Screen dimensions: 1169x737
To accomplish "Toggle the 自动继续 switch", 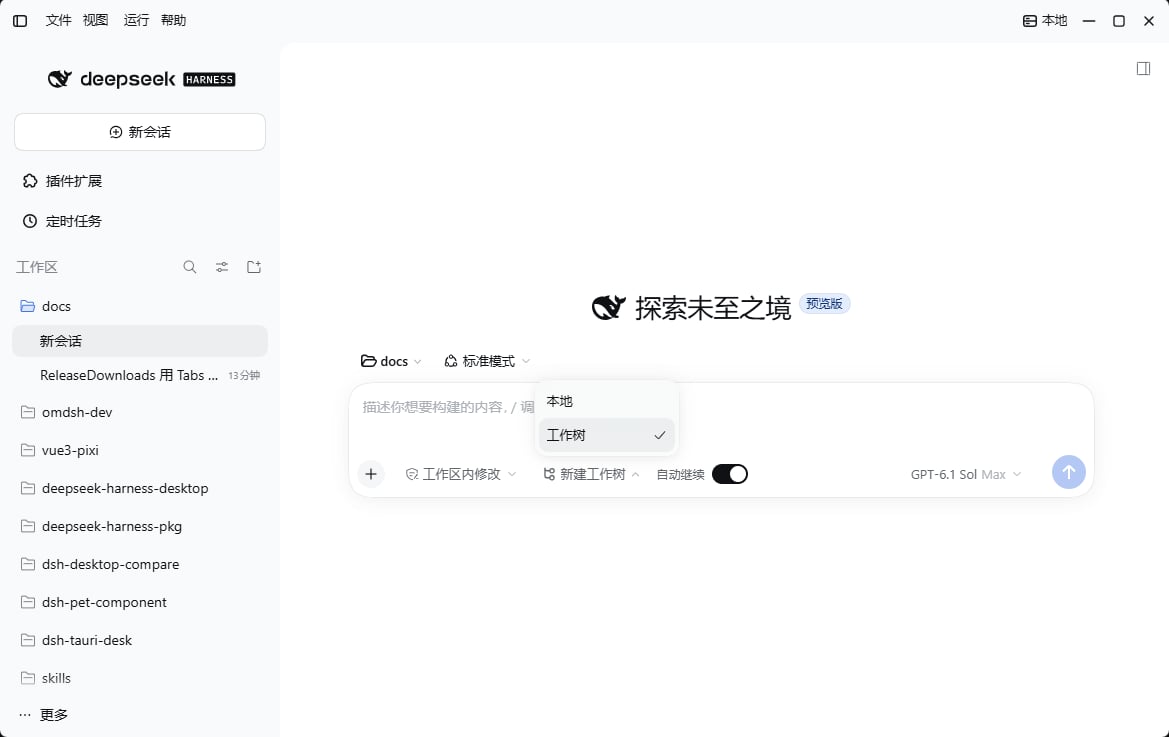I will [729, 474].
